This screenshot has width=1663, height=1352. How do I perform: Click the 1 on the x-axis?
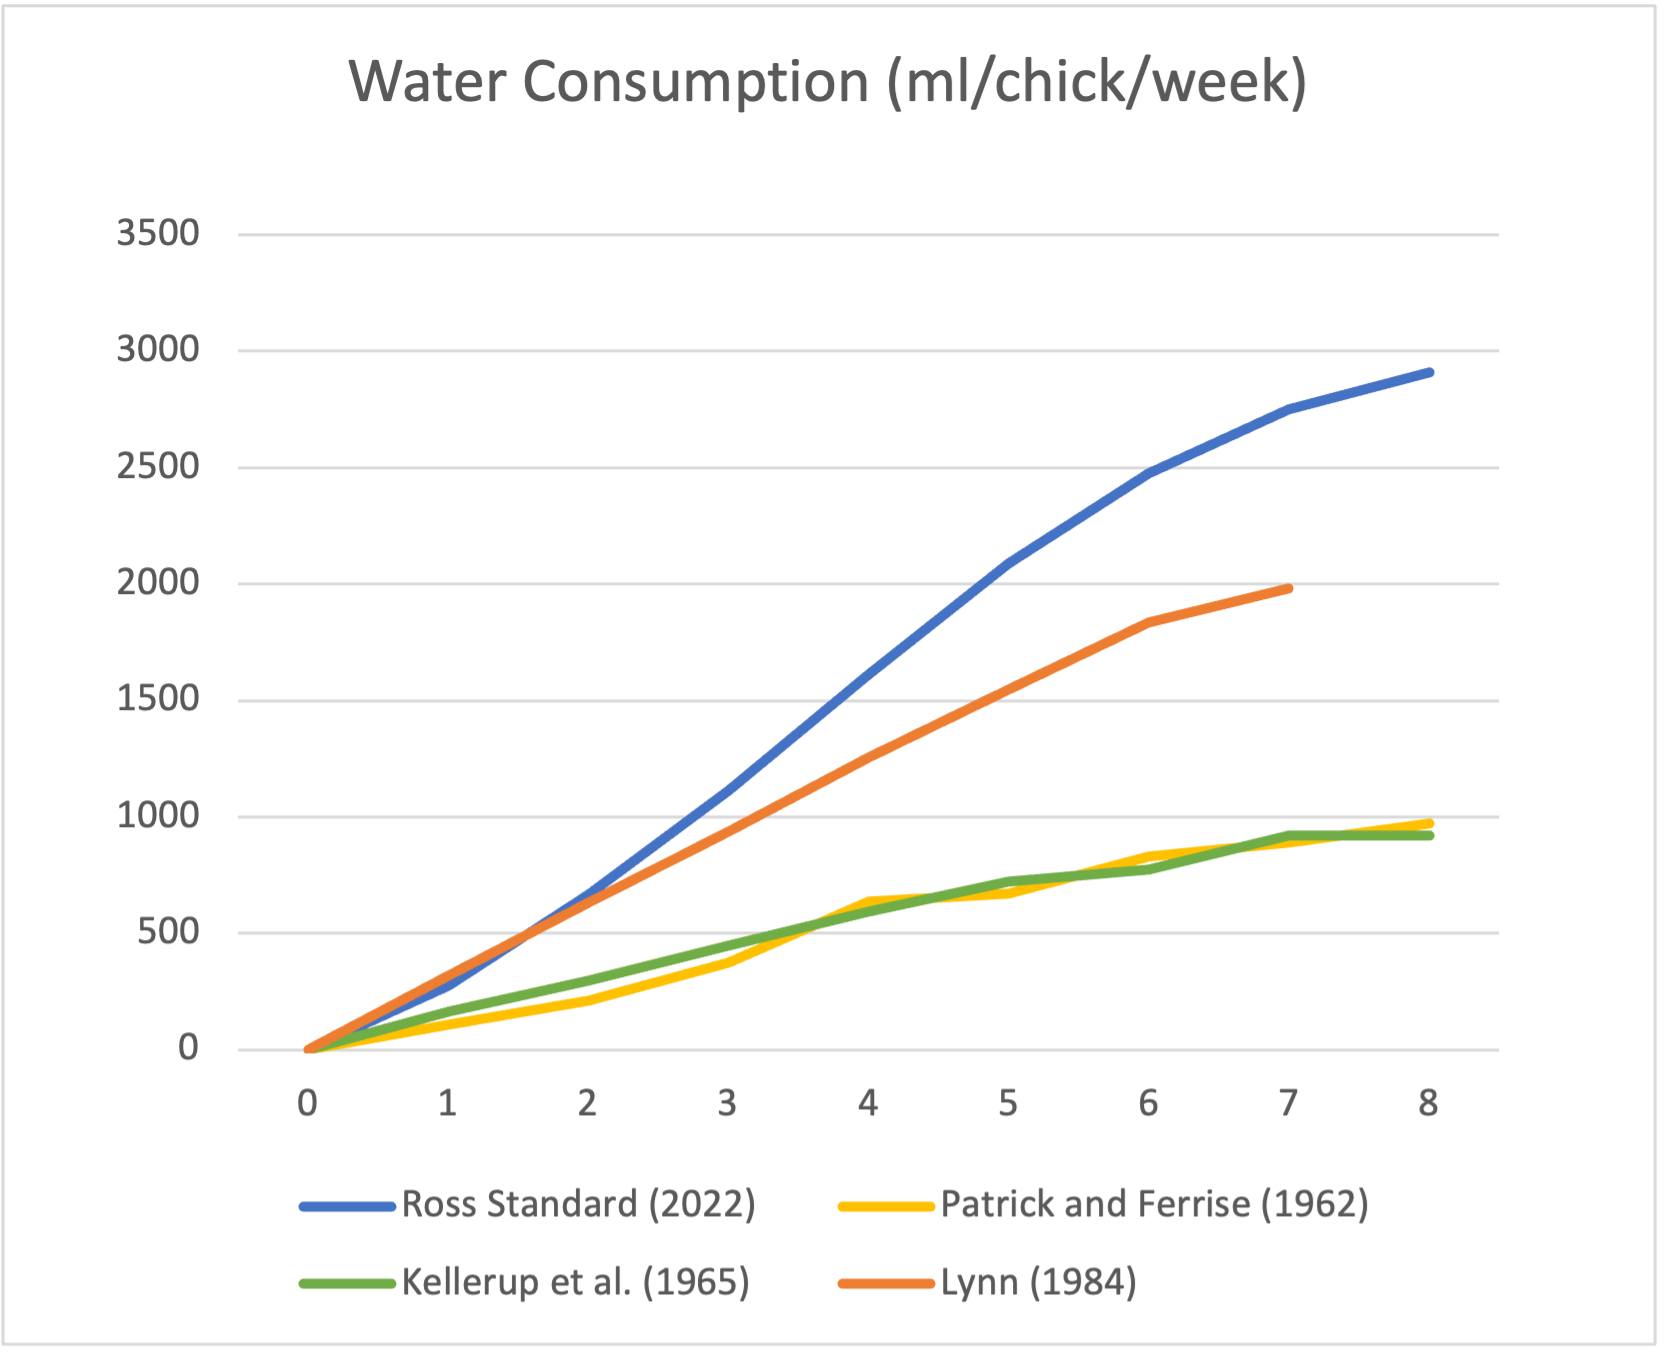tap(447, 1103)
